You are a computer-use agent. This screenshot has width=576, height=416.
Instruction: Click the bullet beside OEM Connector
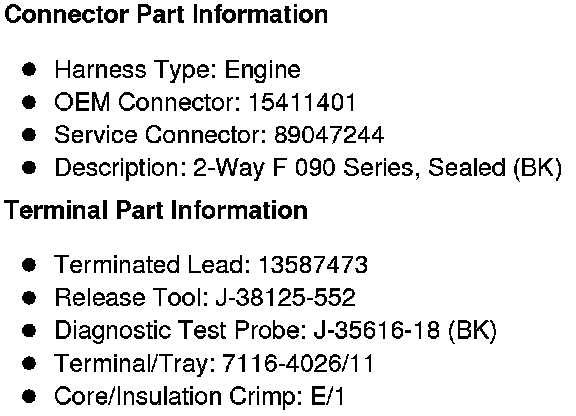pyautogui.click(x=29, y=102)
